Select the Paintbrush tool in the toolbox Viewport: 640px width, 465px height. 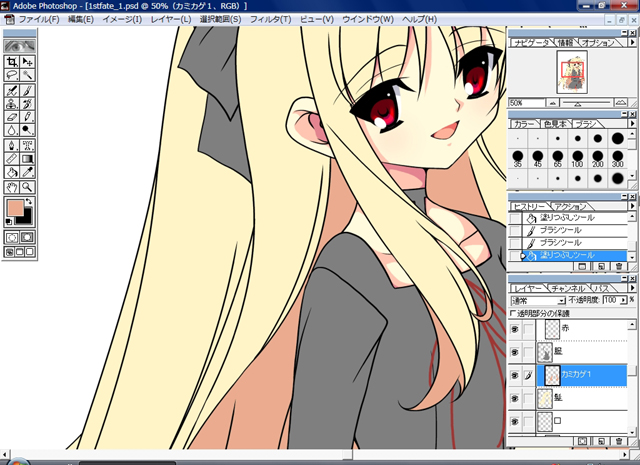27,90
